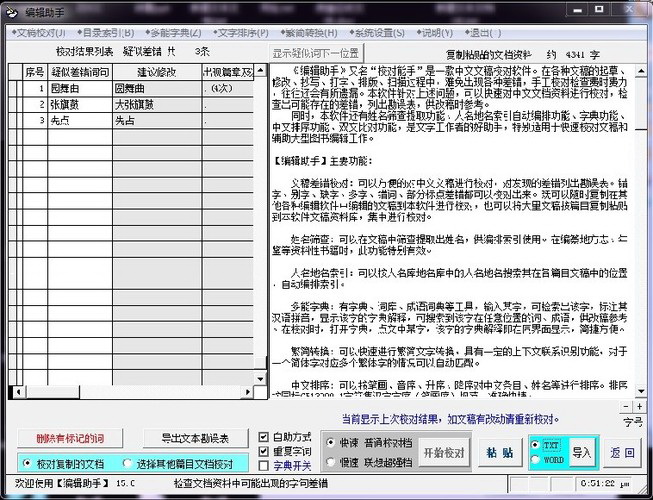The width and height of the screenshot is (653, 500).
Task: Click the 序号 column header
Action: click(35, 72)
